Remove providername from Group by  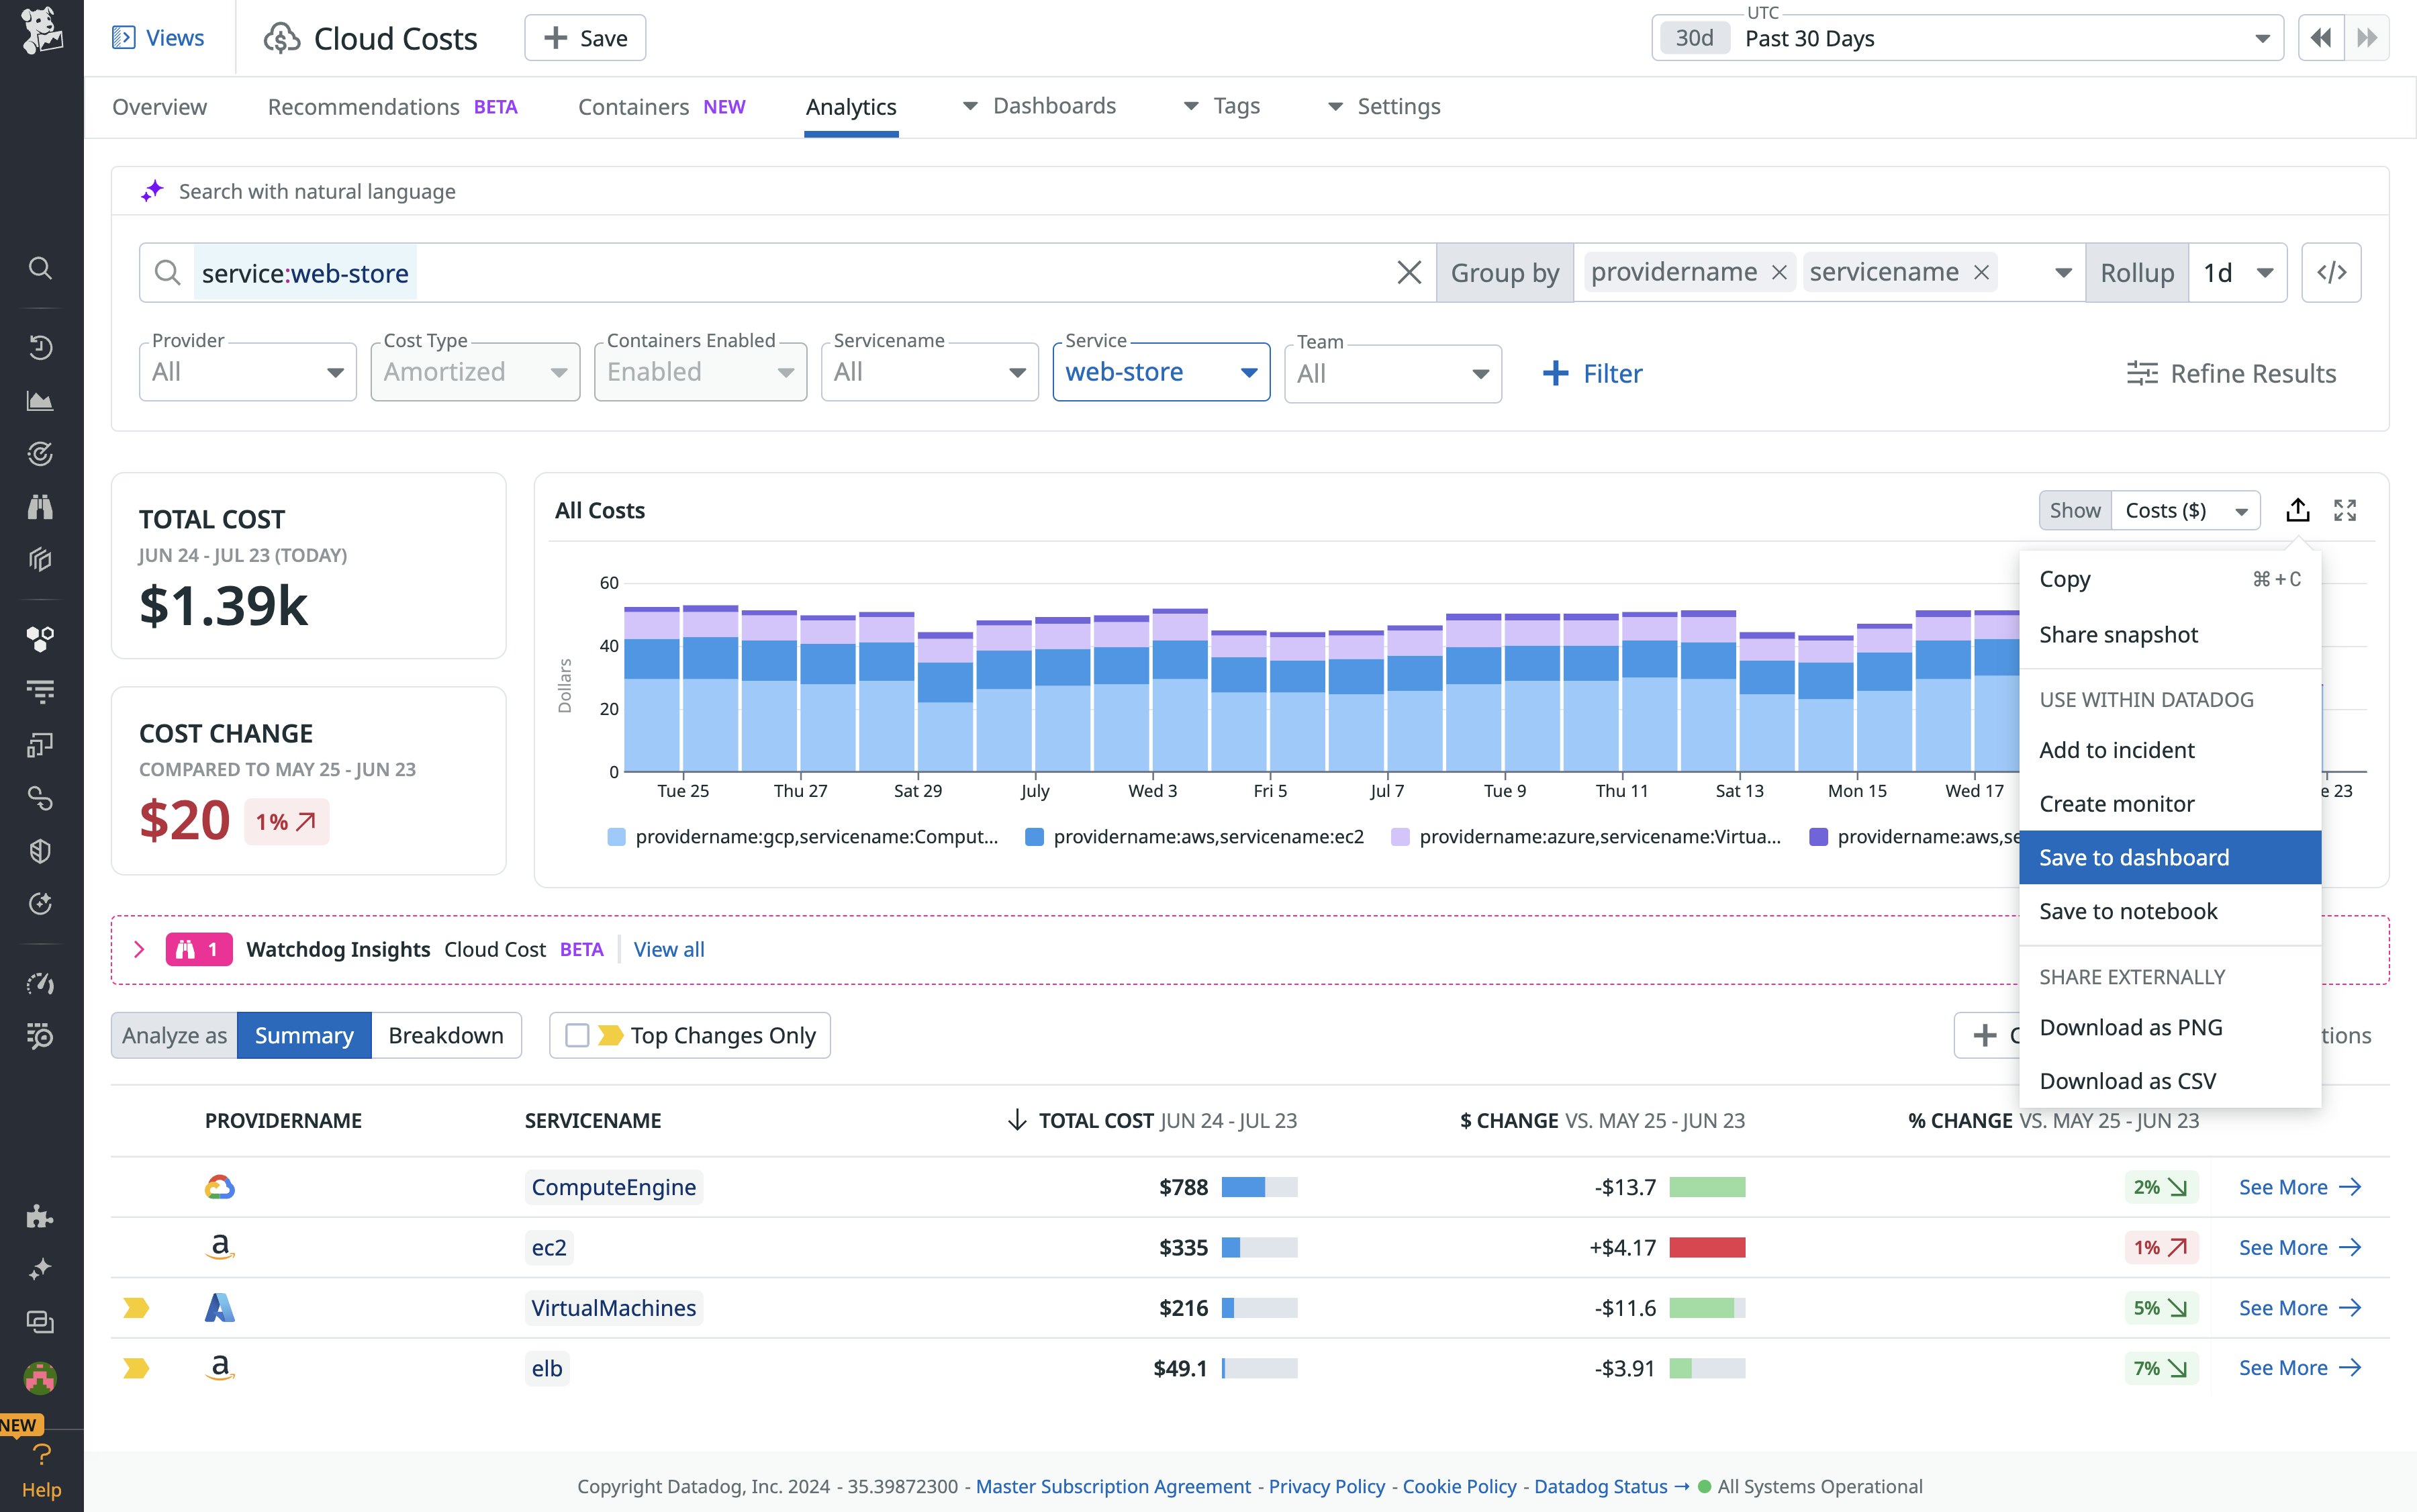[1779, 272]
